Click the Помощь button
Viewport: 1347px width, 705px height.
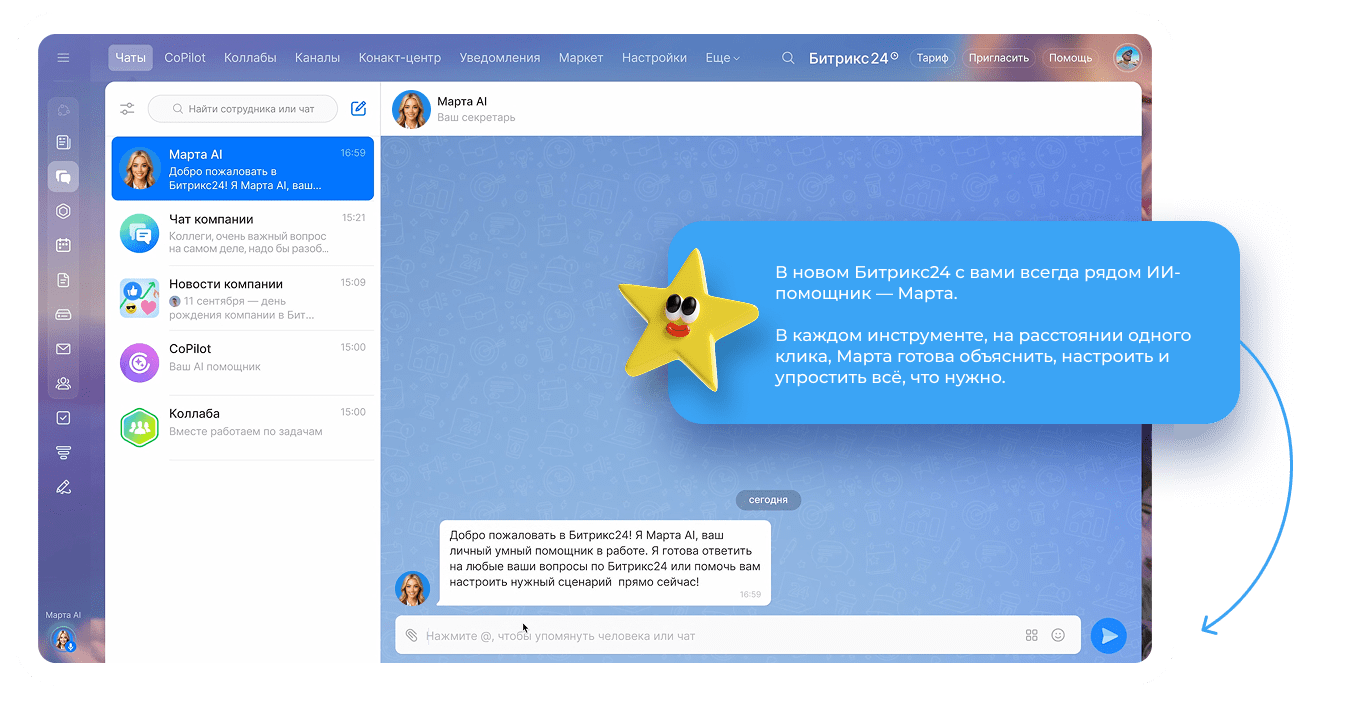pos(1070,58)
